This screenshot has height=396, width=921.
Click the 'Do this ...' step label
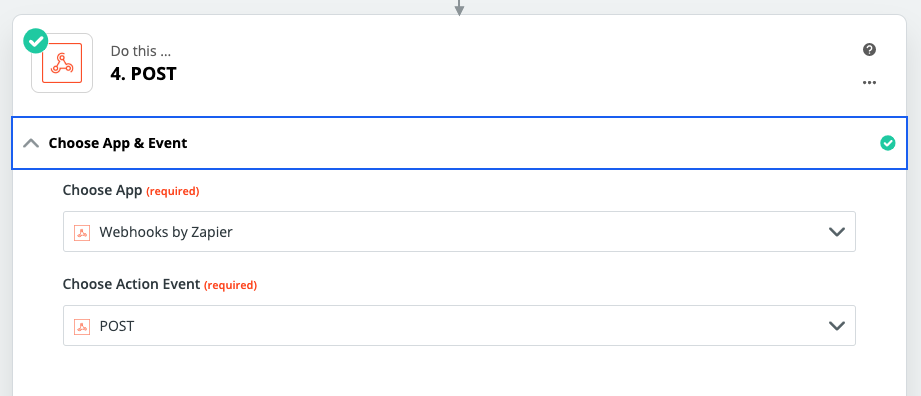point(139,51)
